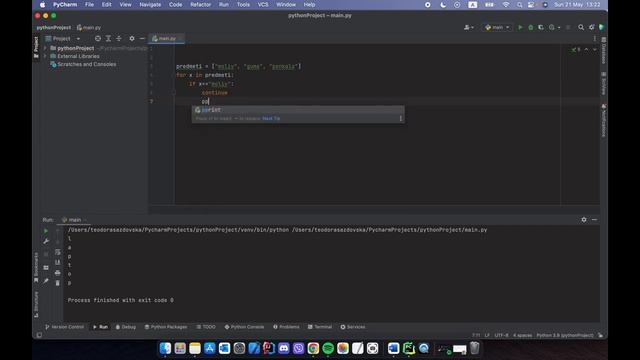This screenshot has height=360, width=640.
Task: Rerun main from Run panel green arrow
Action: click(x=46, y=231)
